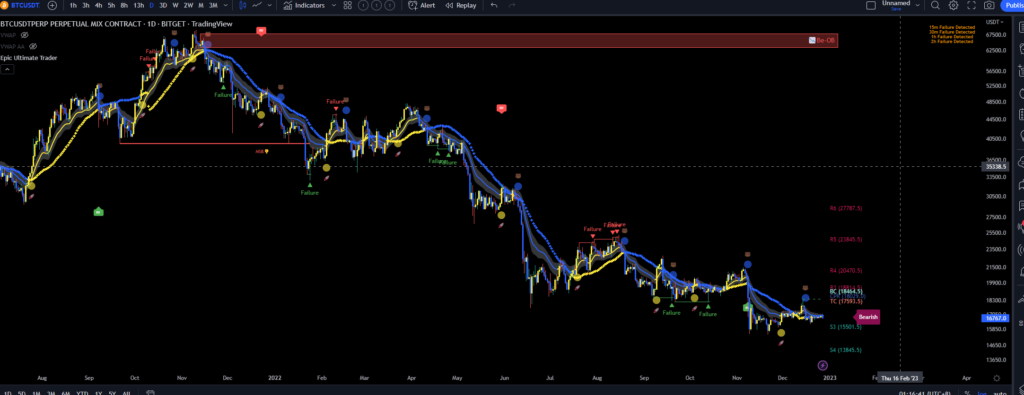The width and height of the screenshot is (1024, 395).
Task: Click the 35338.5 crosshair price label
Action: 995,167
